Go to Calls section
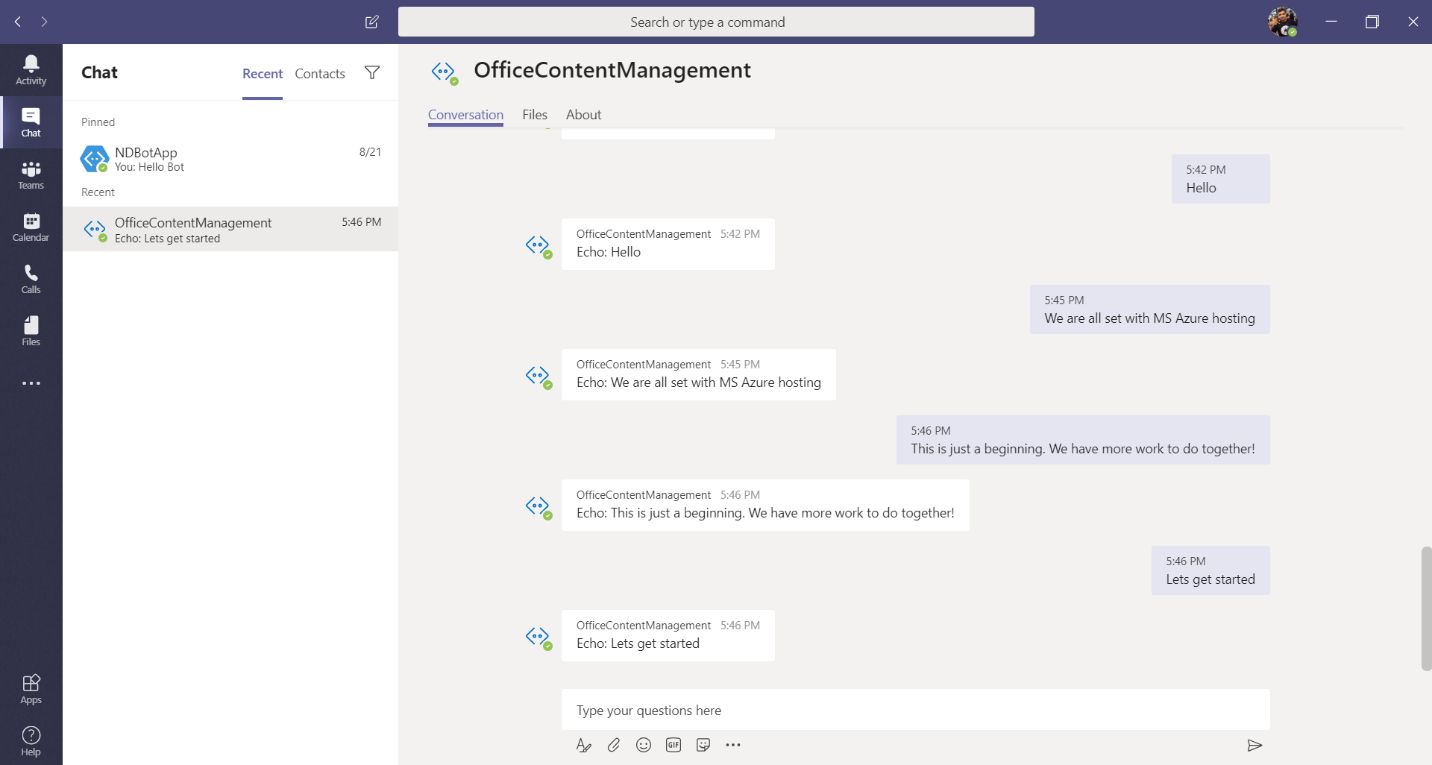The image size is (1432, 765). [31, 279]
